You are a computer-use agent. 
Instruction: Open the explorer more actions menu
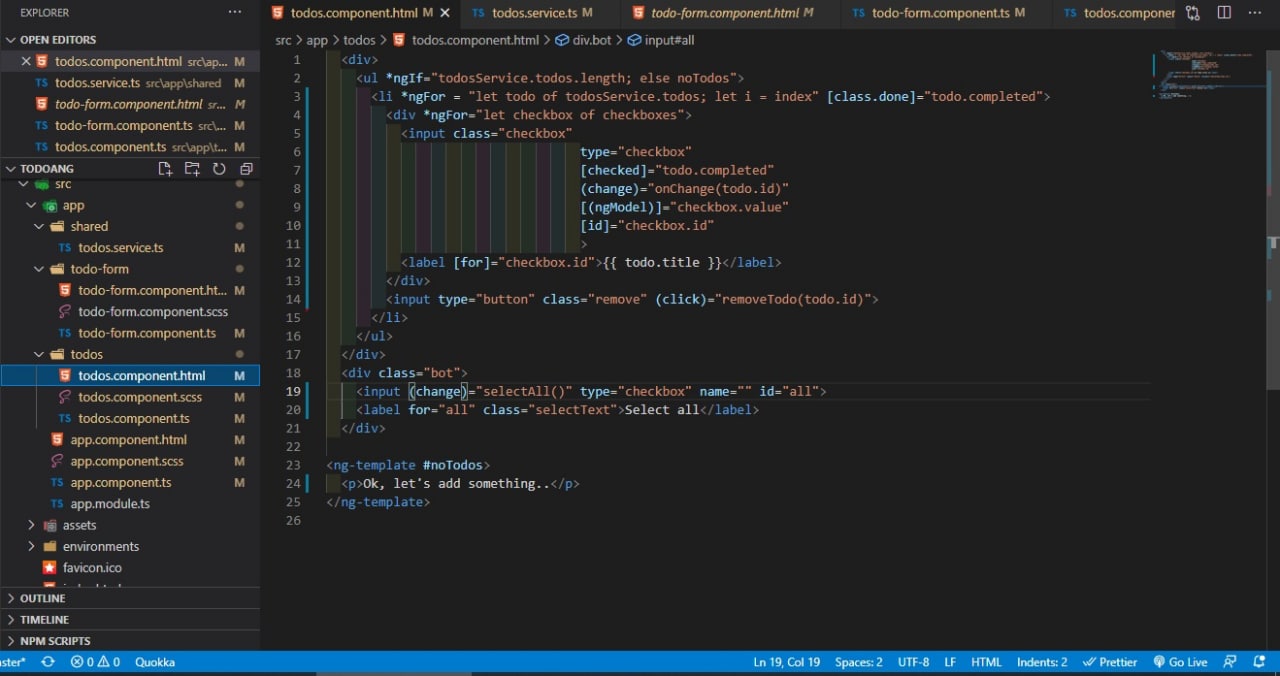coord(235,13)
